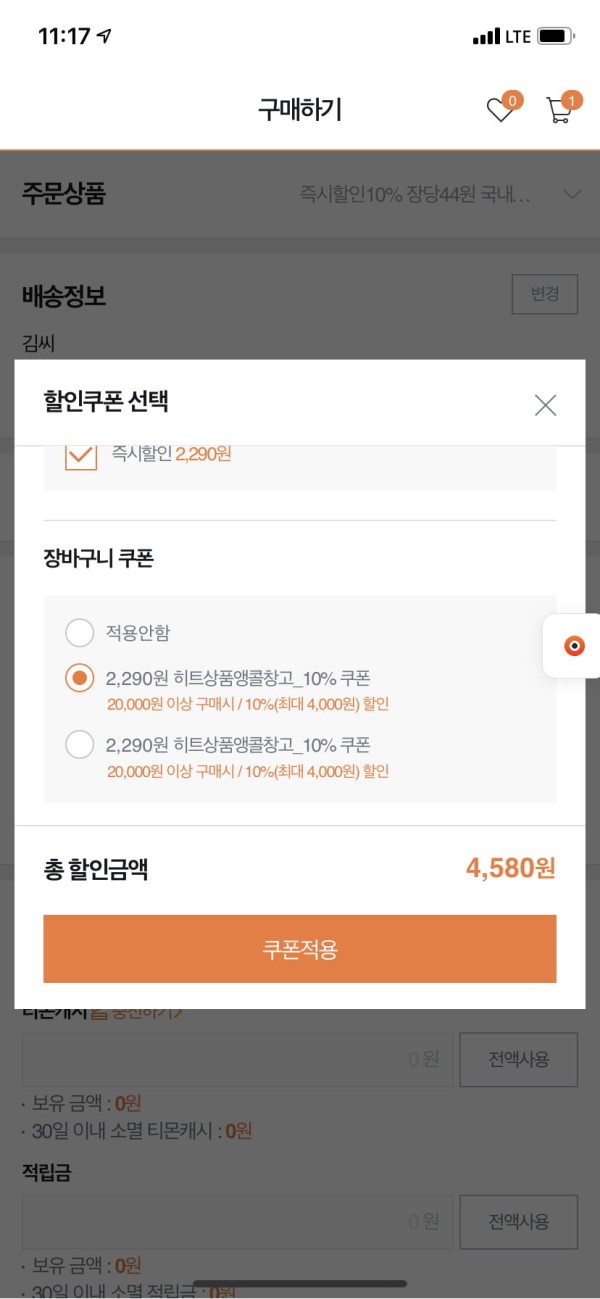Open the 충전하기 link
600x1299 pixels.
pyautogui.click(x=138, y=1013)
